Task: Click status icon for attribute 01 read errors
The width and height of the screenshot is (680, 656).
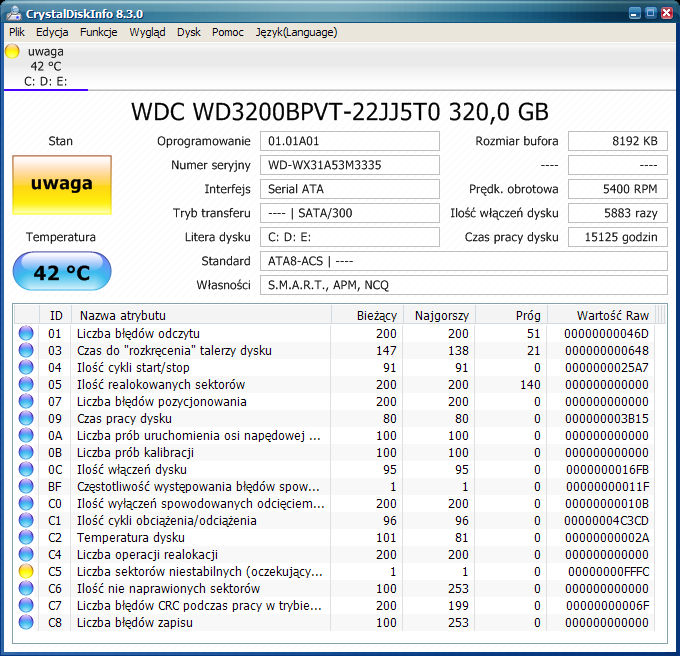Action: pos(26,333)
